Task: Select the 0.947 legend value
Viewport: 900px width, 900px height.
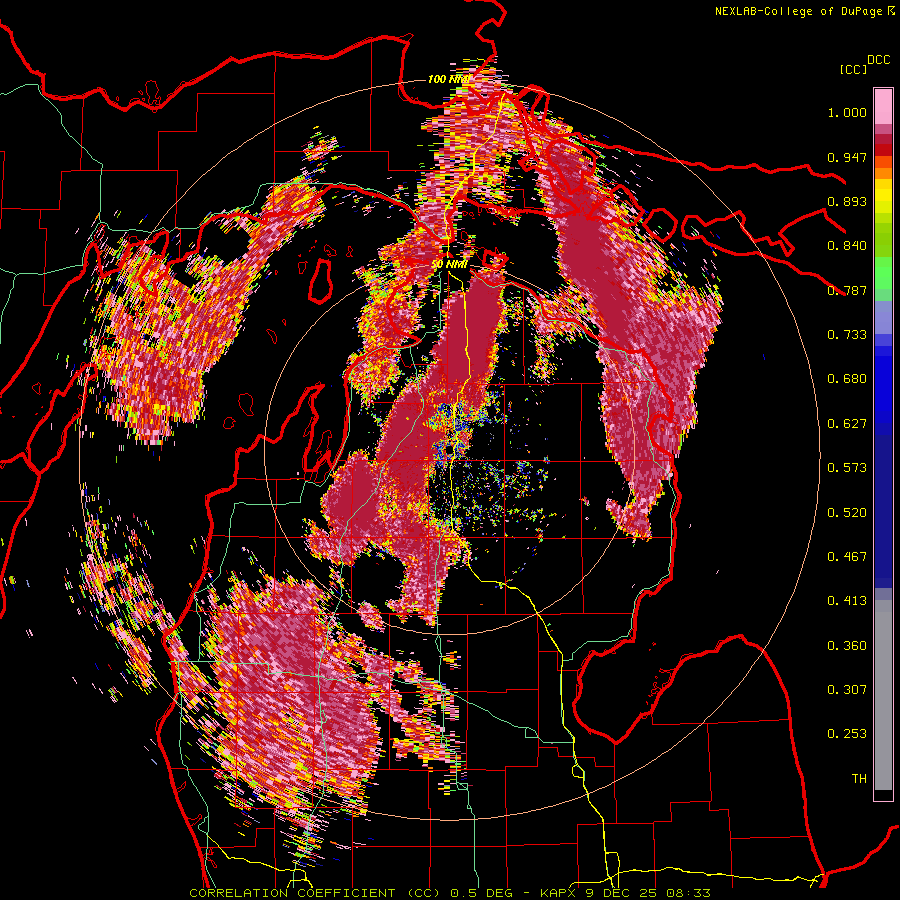Action: click(x=847, y=157)
